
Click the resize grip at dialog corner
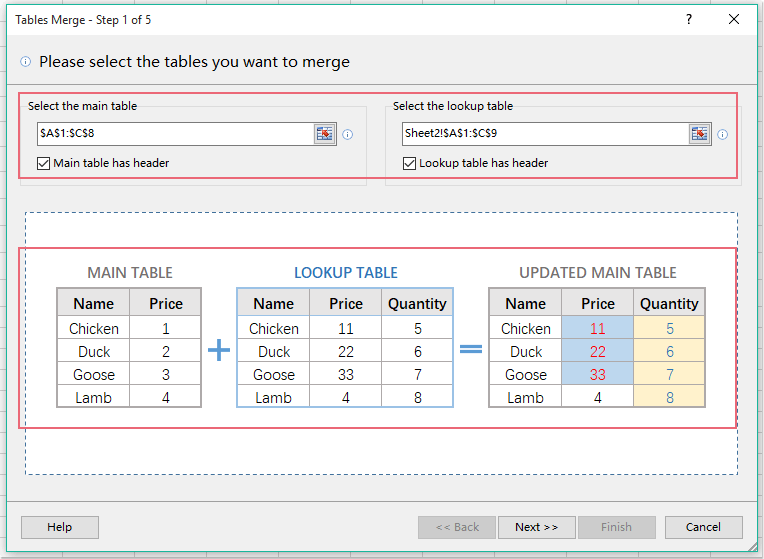click(751, 547)
